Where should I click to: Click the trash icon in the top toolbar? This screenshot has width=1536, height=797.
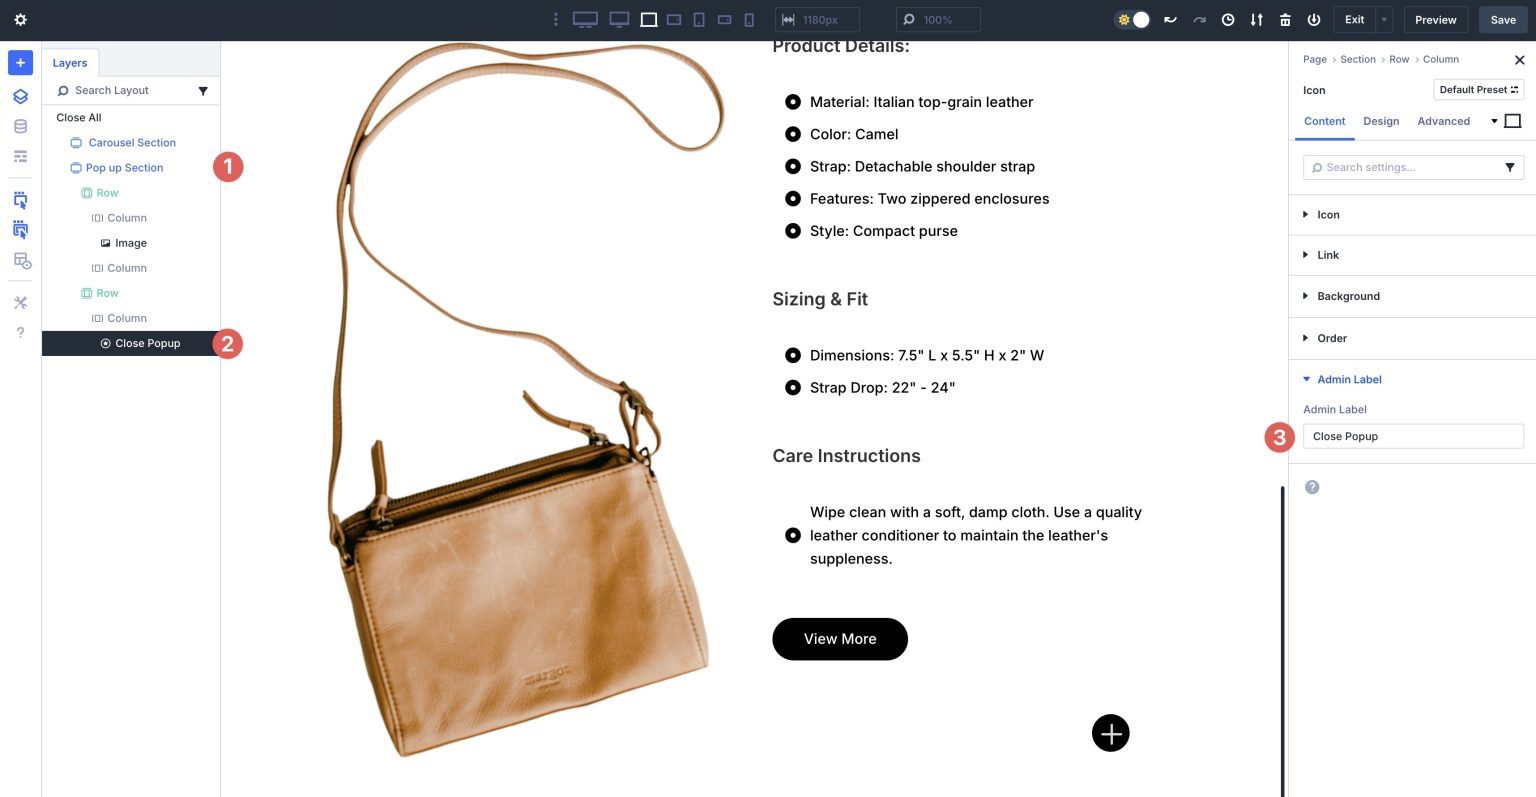click(x=1285, y=19)
